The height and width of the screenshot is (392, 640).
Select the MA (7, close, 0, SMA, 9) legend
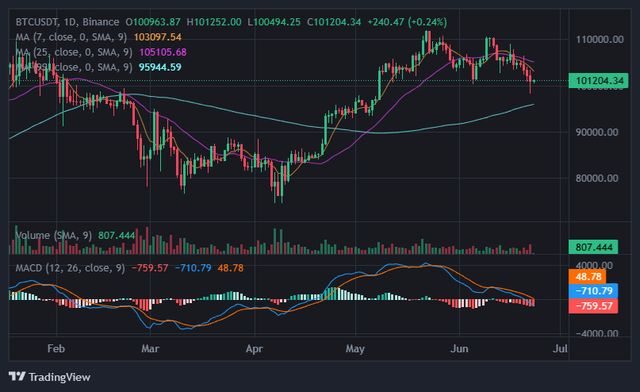coord(71,37)
